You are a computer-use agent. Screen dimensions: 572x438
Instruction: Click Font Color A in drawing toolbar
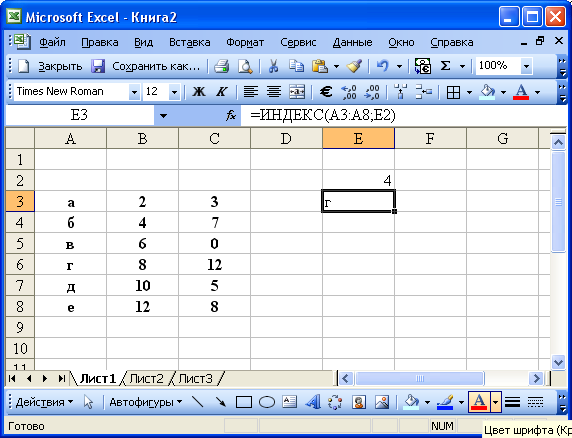pos(479,402)
